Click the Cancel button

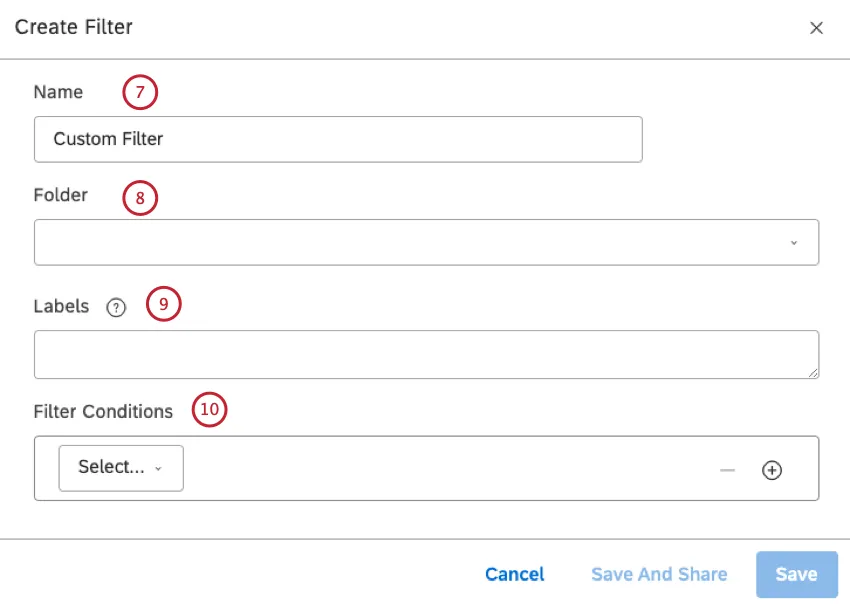tap(514, 574)
